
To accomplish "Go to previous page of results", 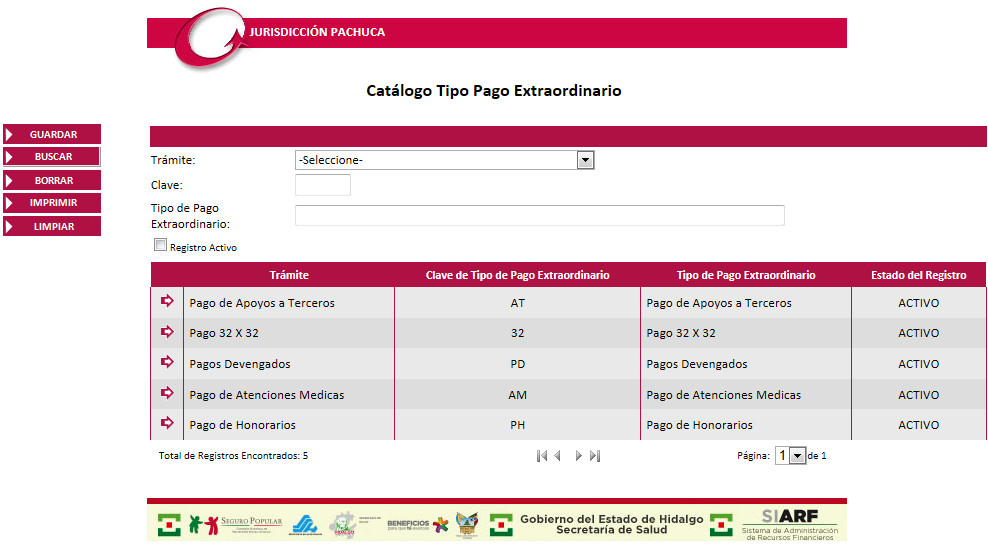I will [x=558, y=456].
